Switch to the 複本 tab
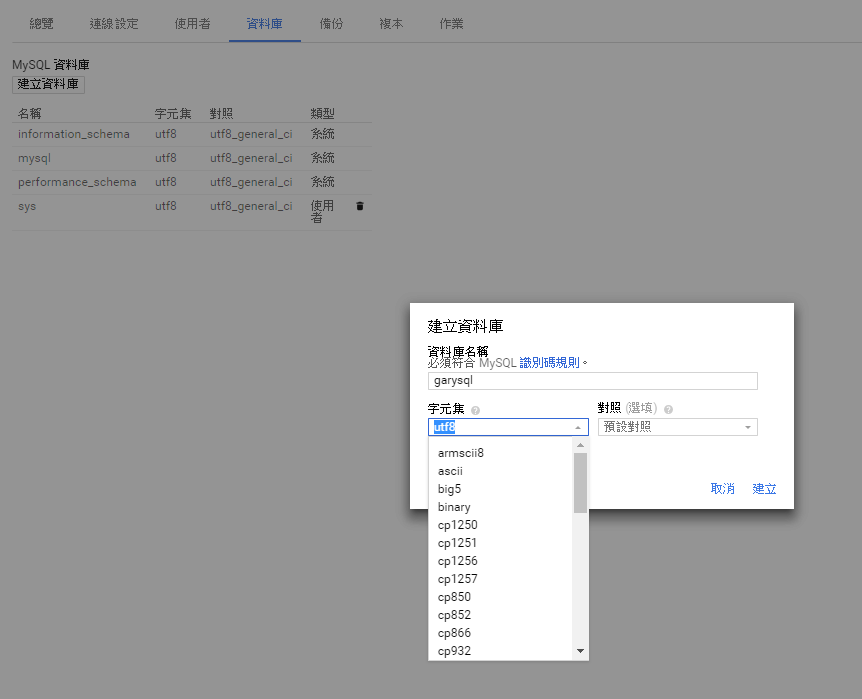 [391, 24]
